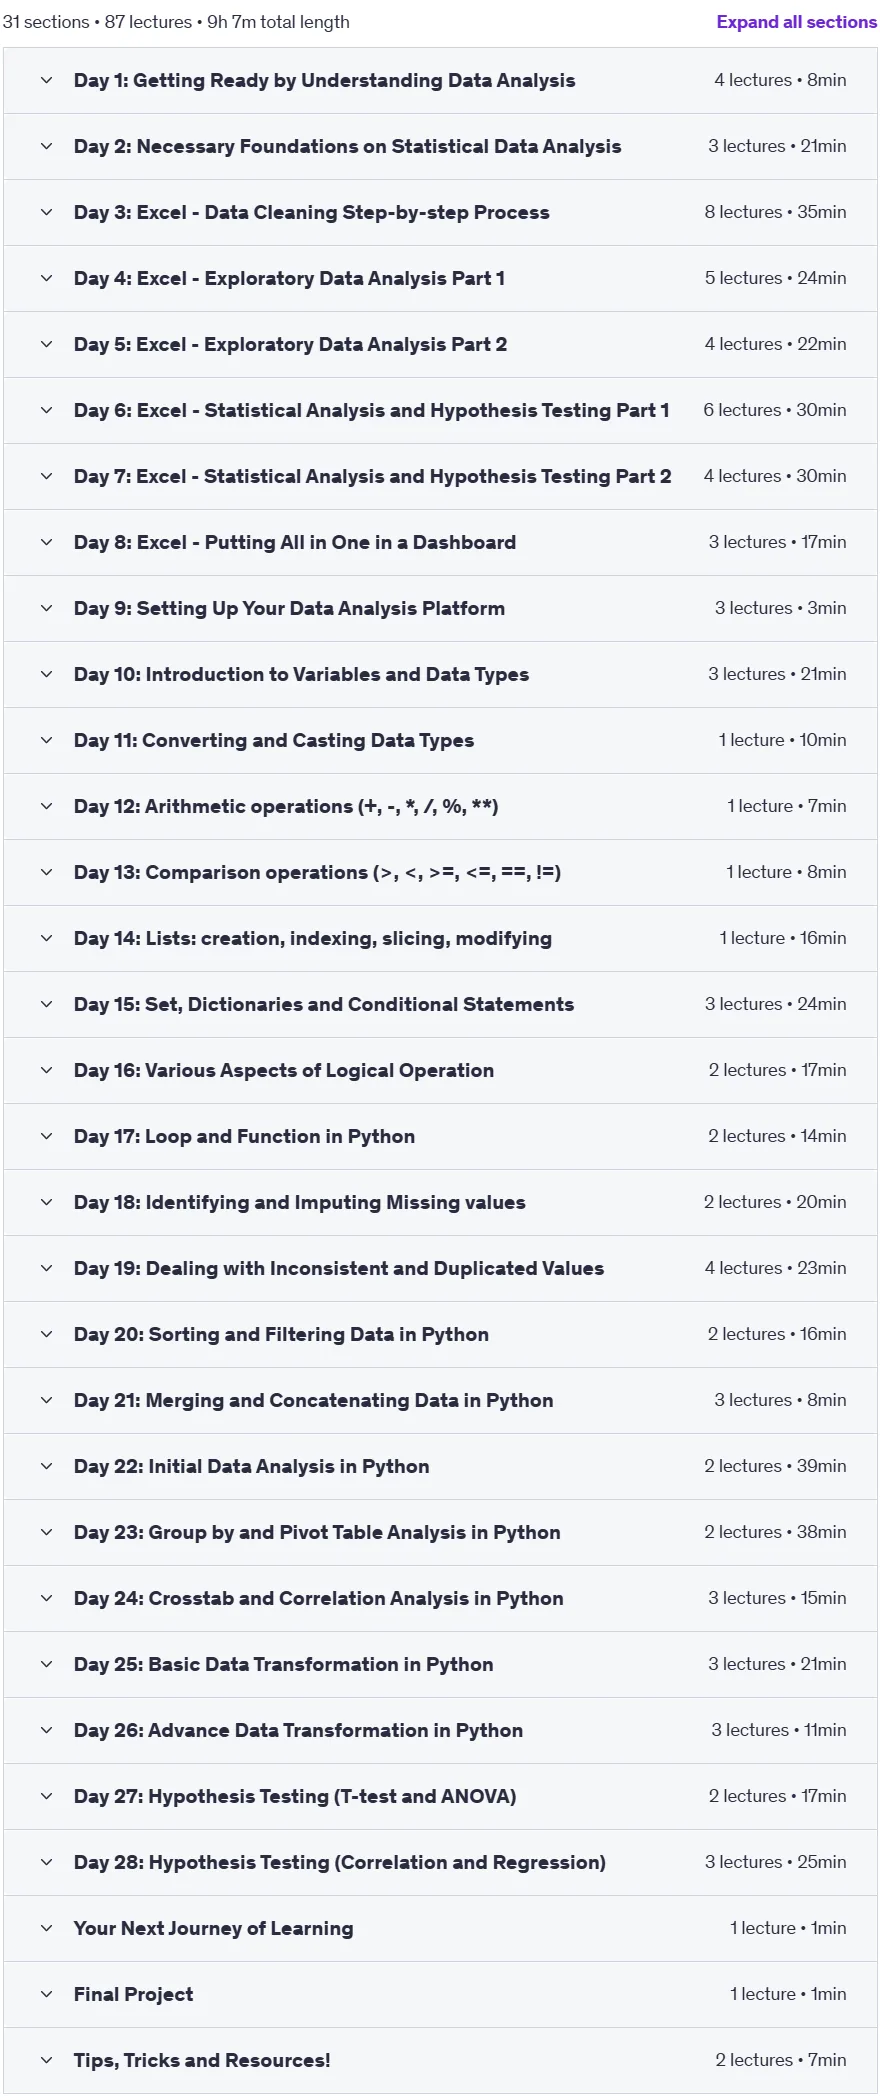Open Your Next Journey of Learning section
This screenshot has width=880, height=2097.
point(440,1928)
